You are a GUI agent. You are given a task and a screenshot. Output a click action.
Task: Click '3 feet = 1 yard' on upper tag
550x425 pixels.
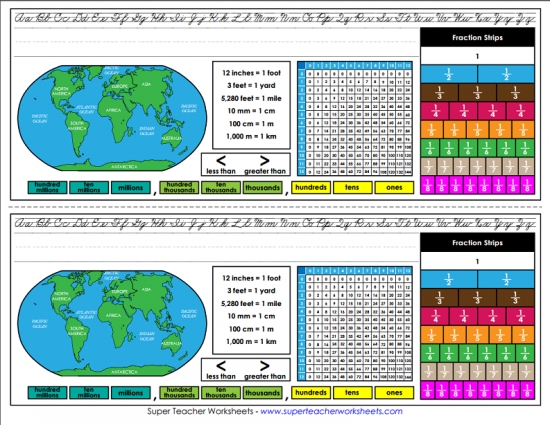pyautogui.click(x=251, y=86)
